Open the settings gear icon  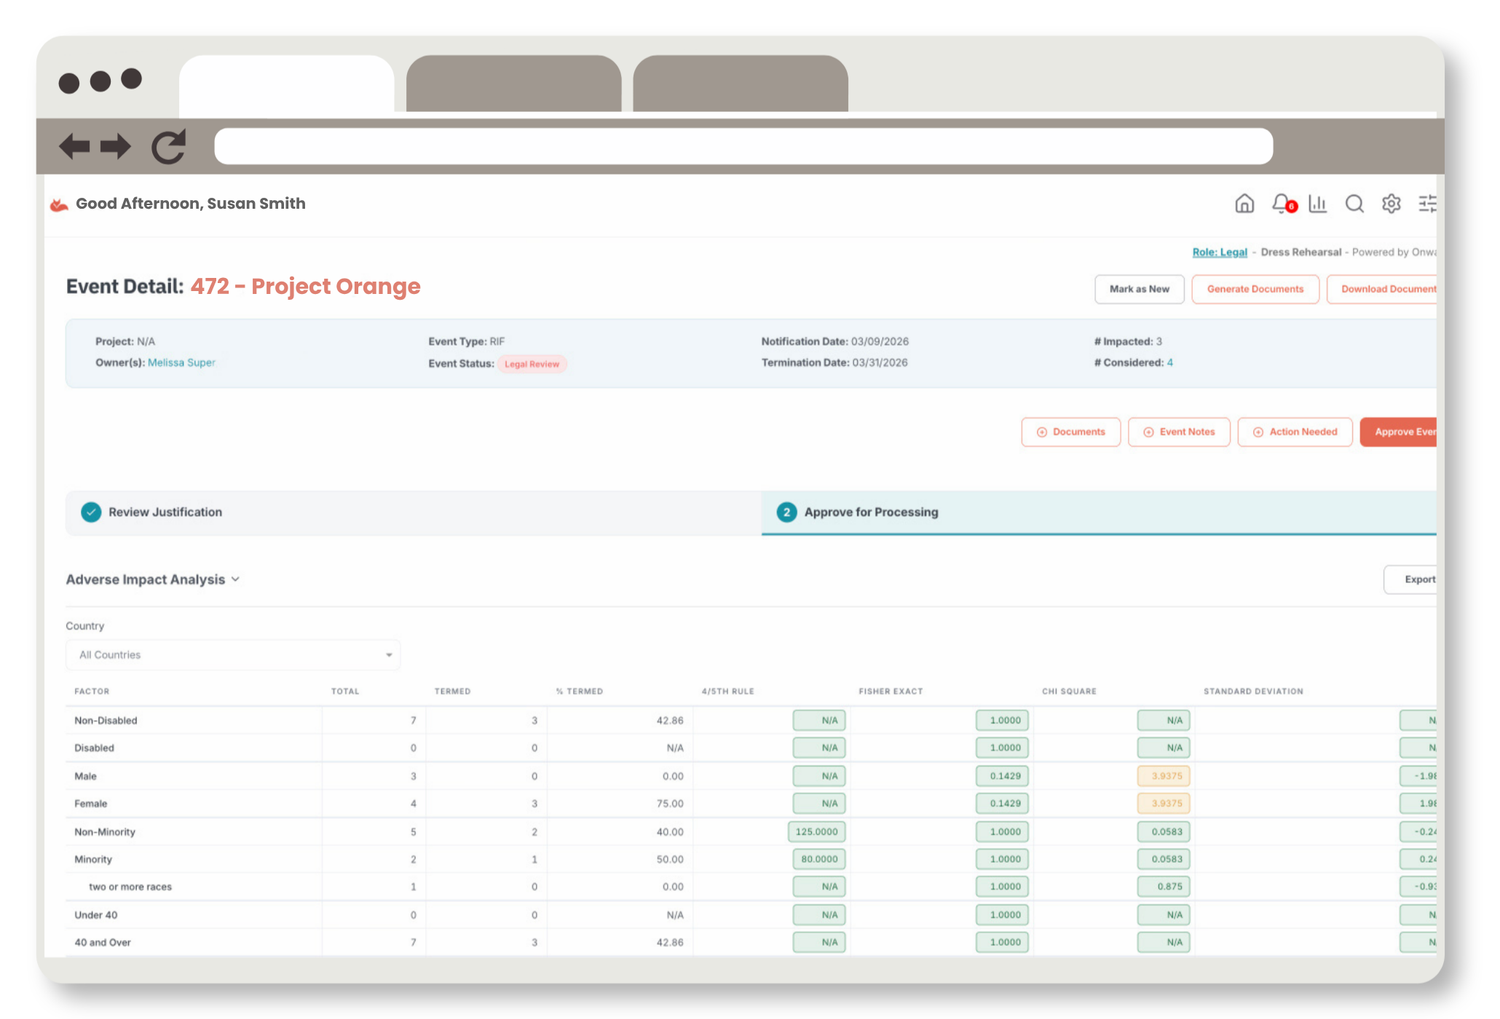pos(1391,204)
